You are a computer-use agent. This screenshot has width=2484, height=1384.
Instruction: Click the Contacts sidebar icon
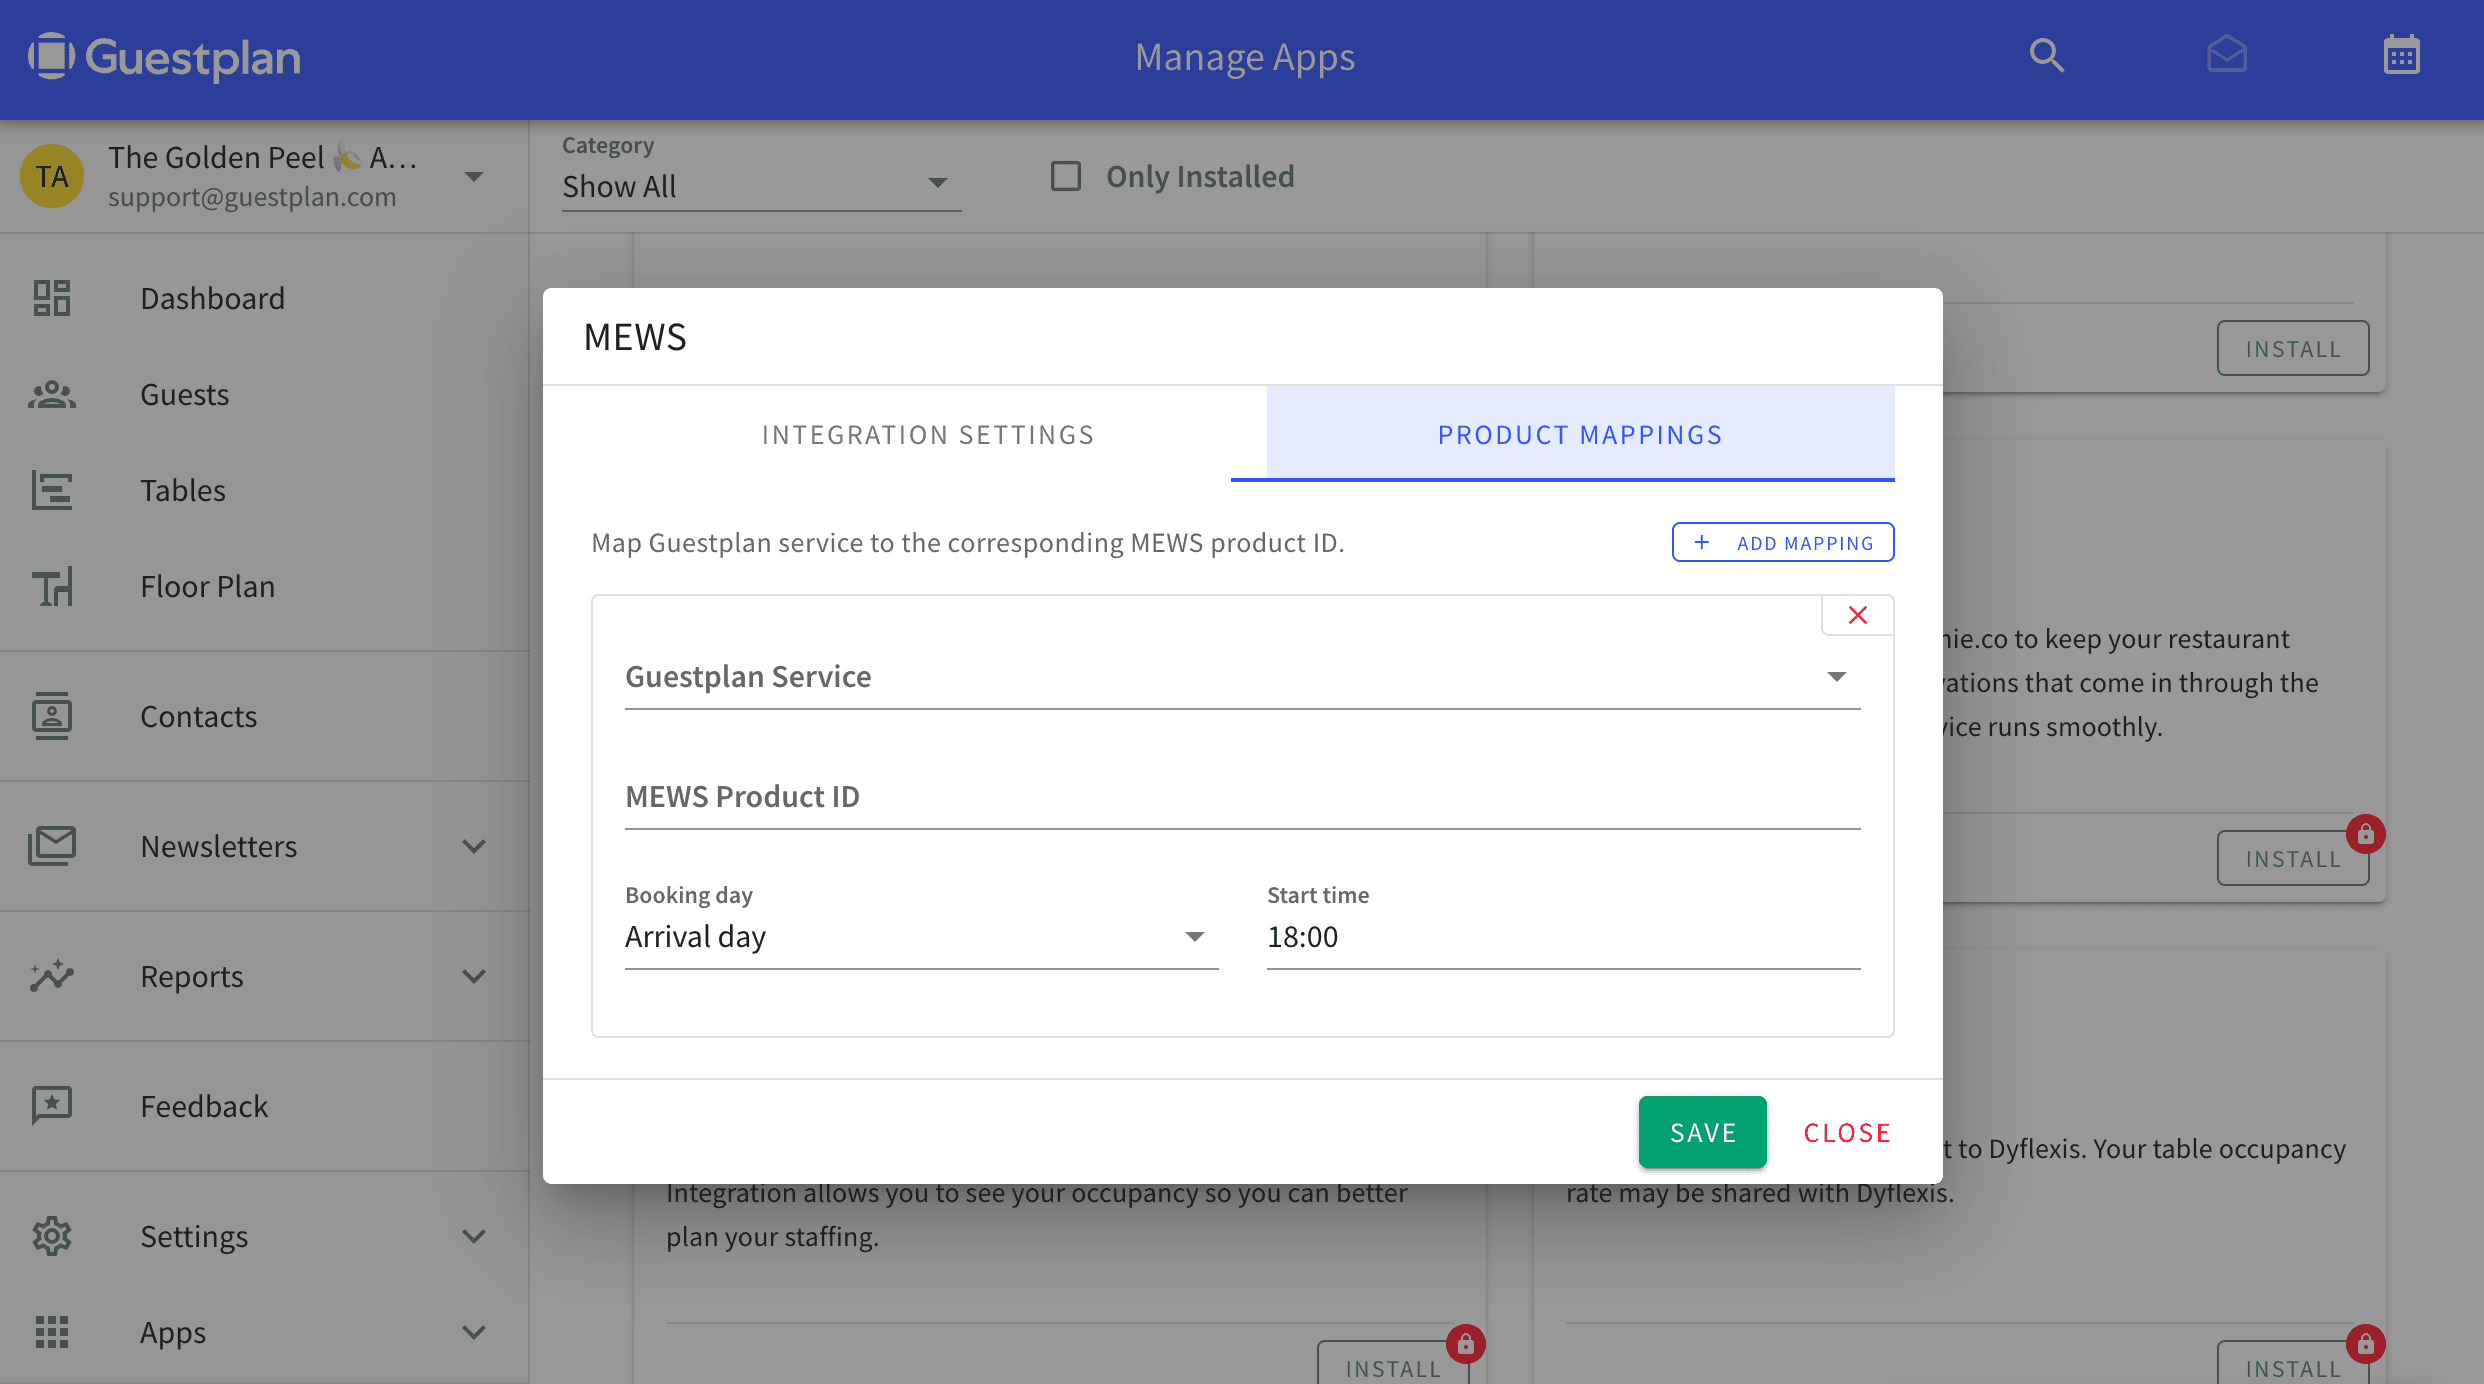52,716
